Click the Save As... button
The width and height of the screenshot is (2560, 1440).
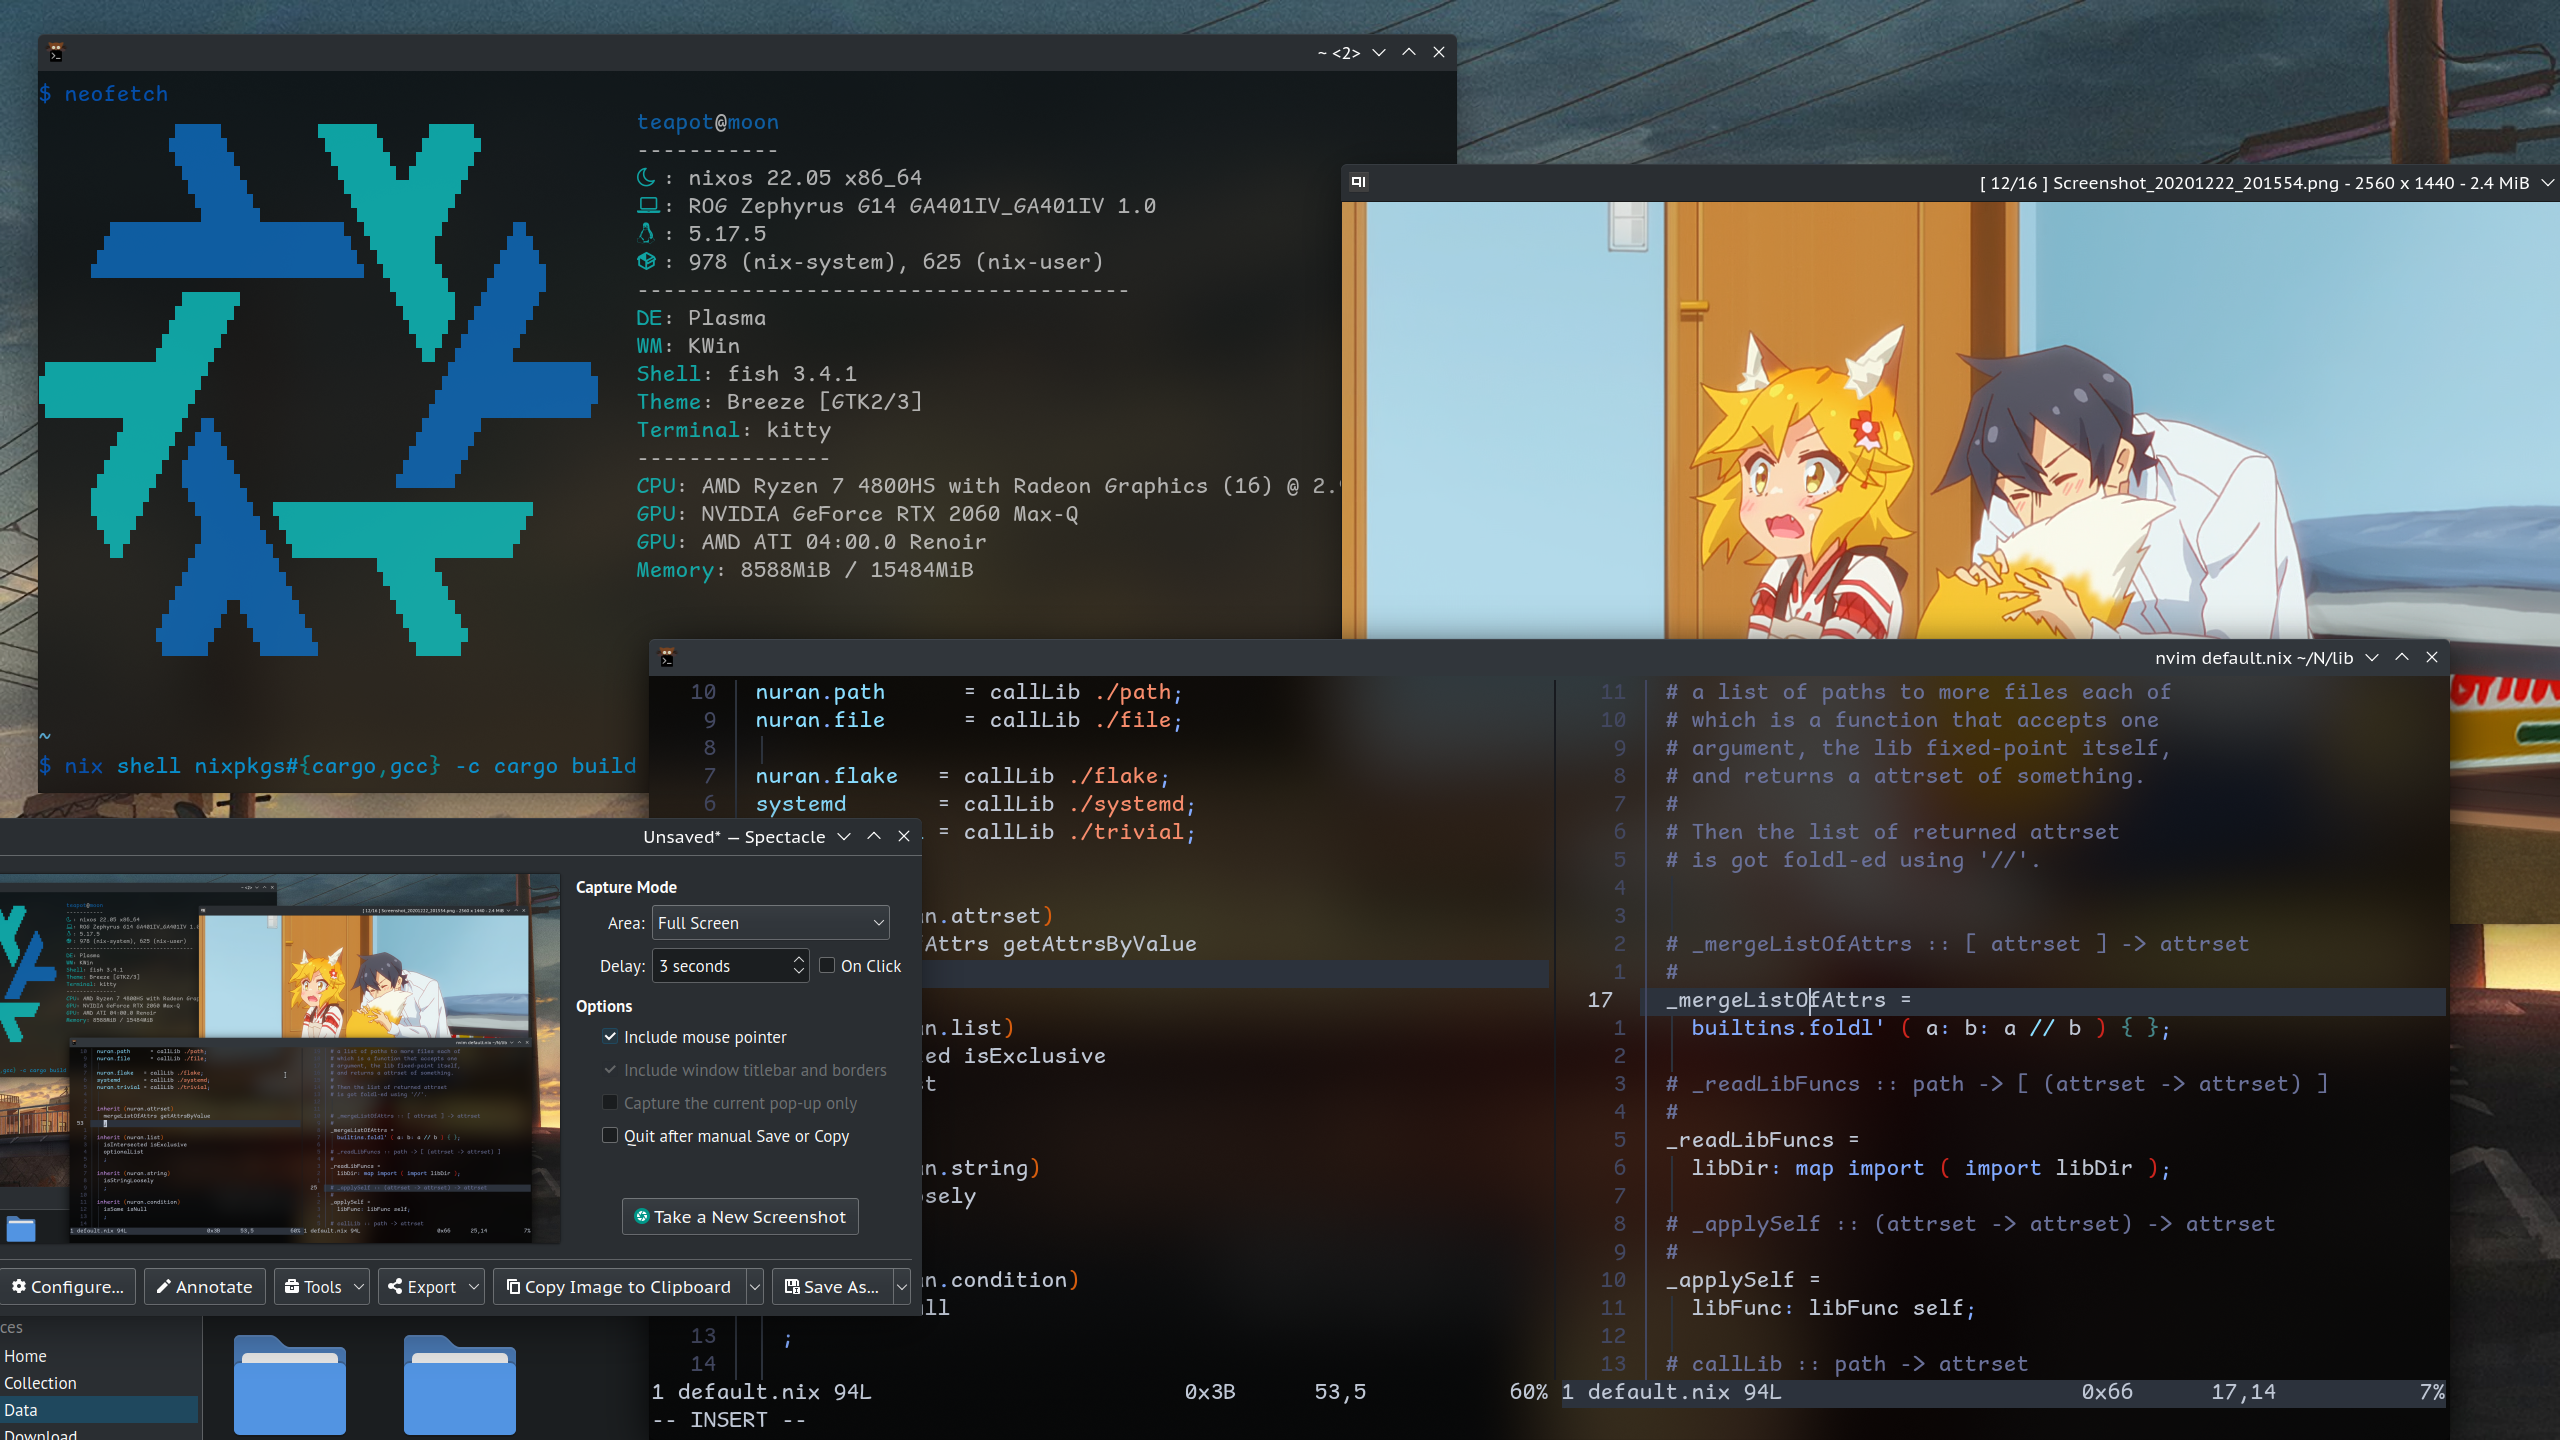832,1287
